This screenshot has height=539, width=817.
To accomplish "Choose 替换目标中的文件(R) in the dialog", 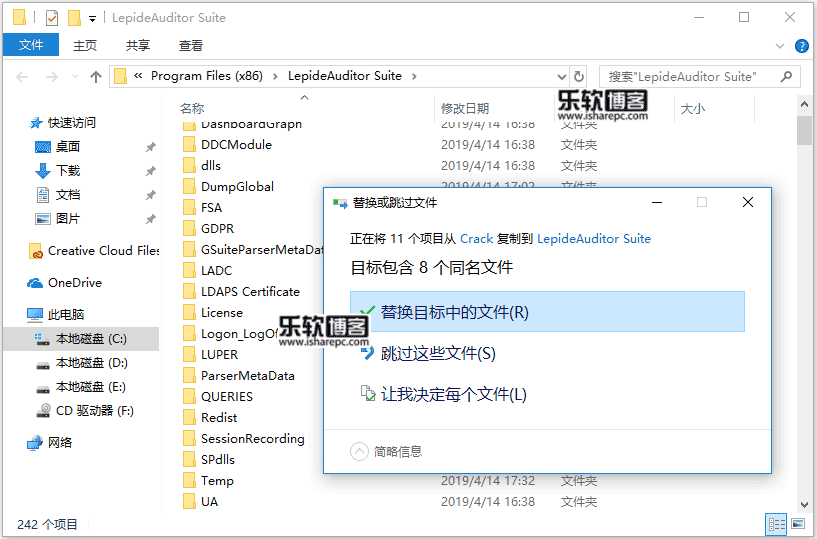I will click(547, 312).
